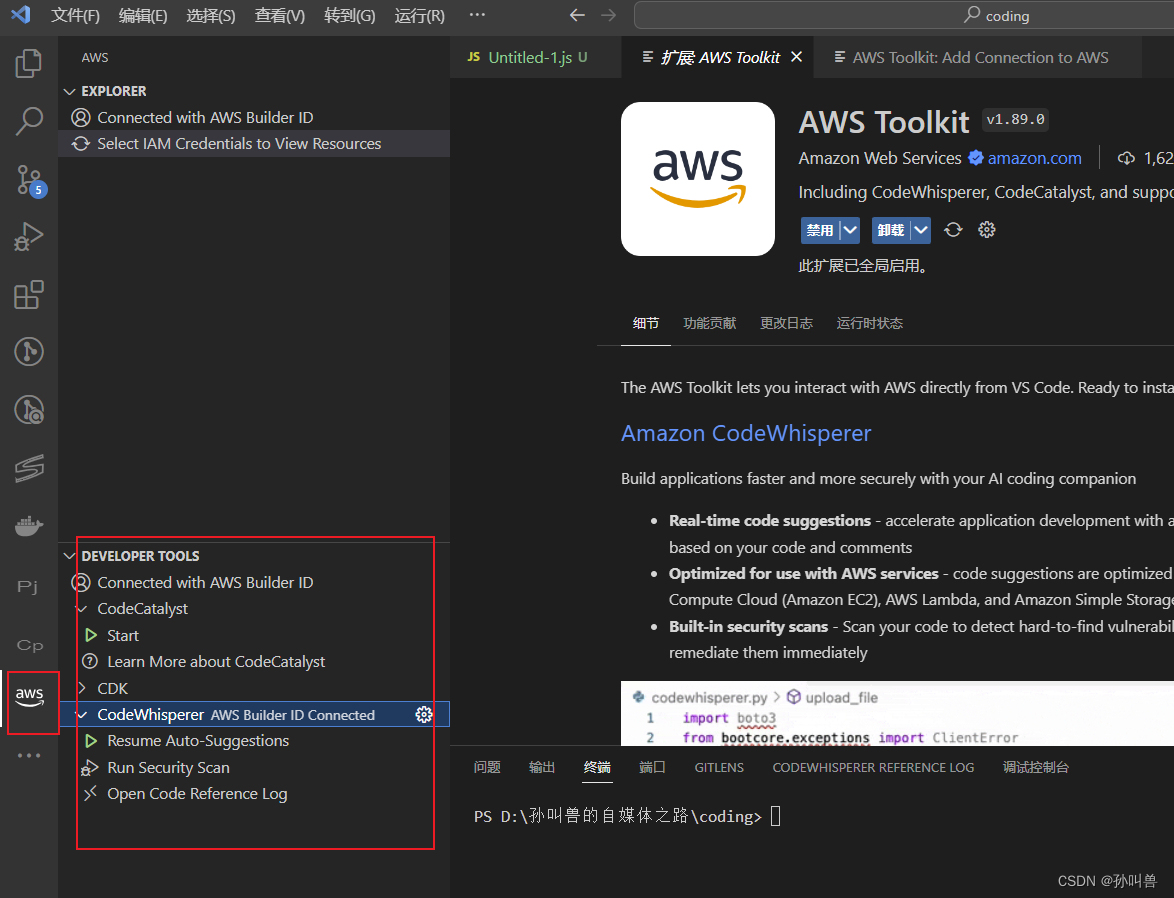Click the CodeWhisperer settings gear icon
Viewport: 1174px width, 898px height.
[424, 714]
